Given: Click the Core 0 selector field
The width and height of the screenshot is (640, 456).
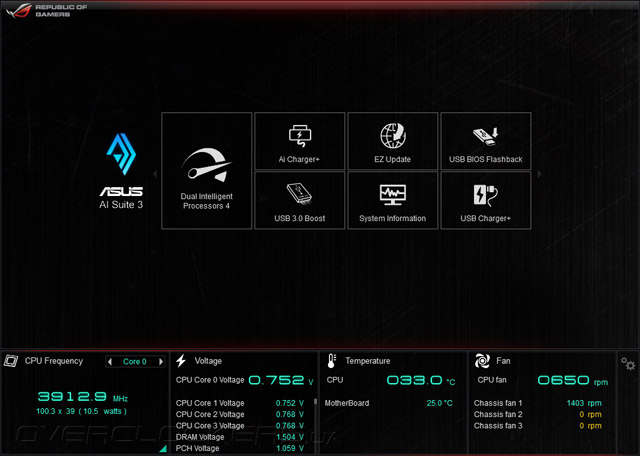Looking at the screenshot, I should click(135, 362).
